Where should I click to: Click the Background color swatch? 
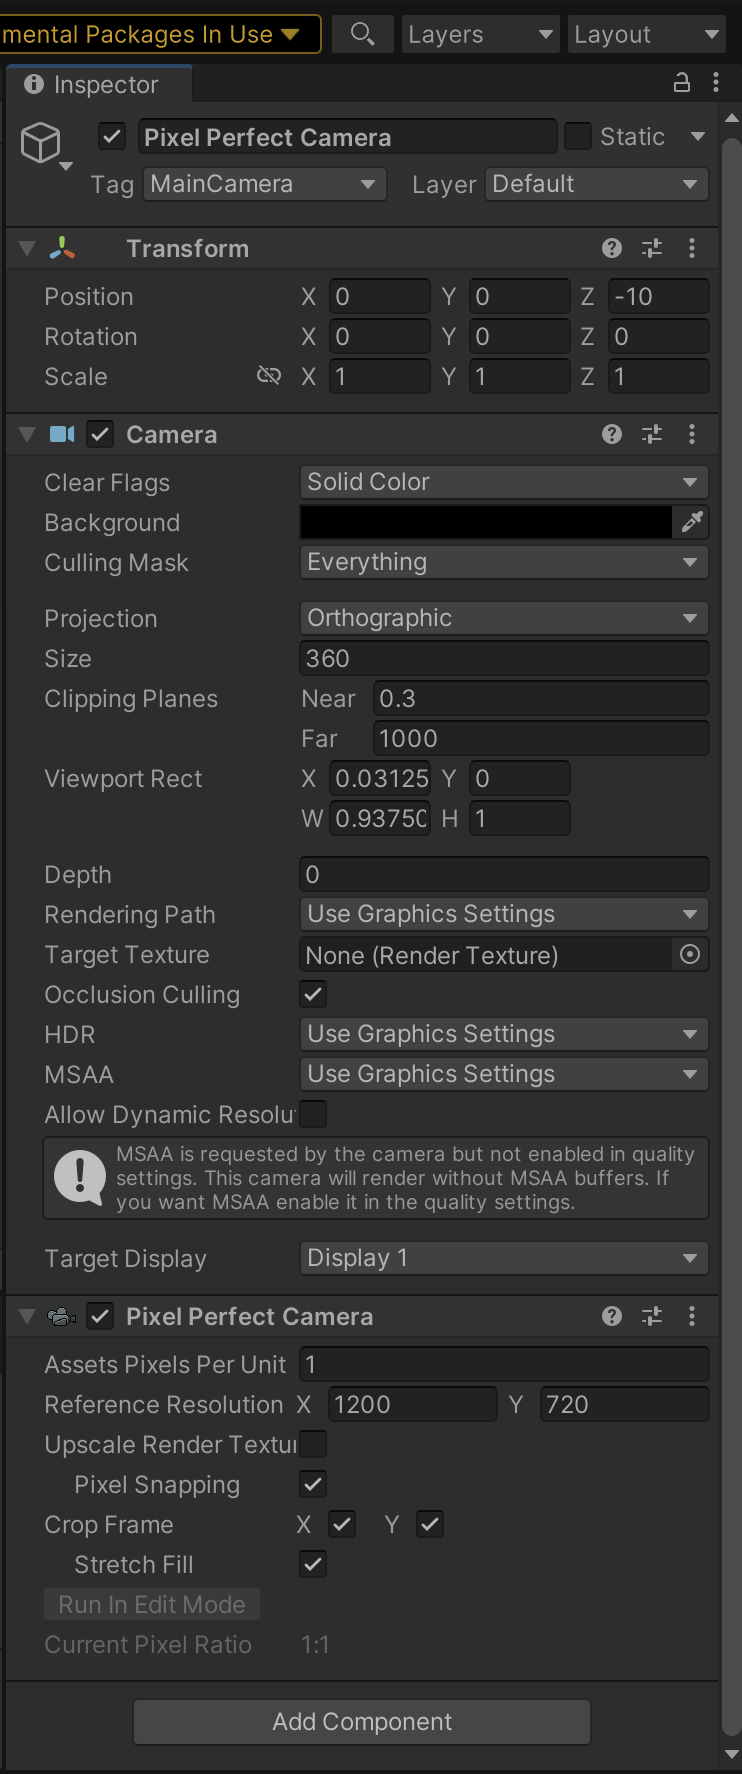click(486, 522)
